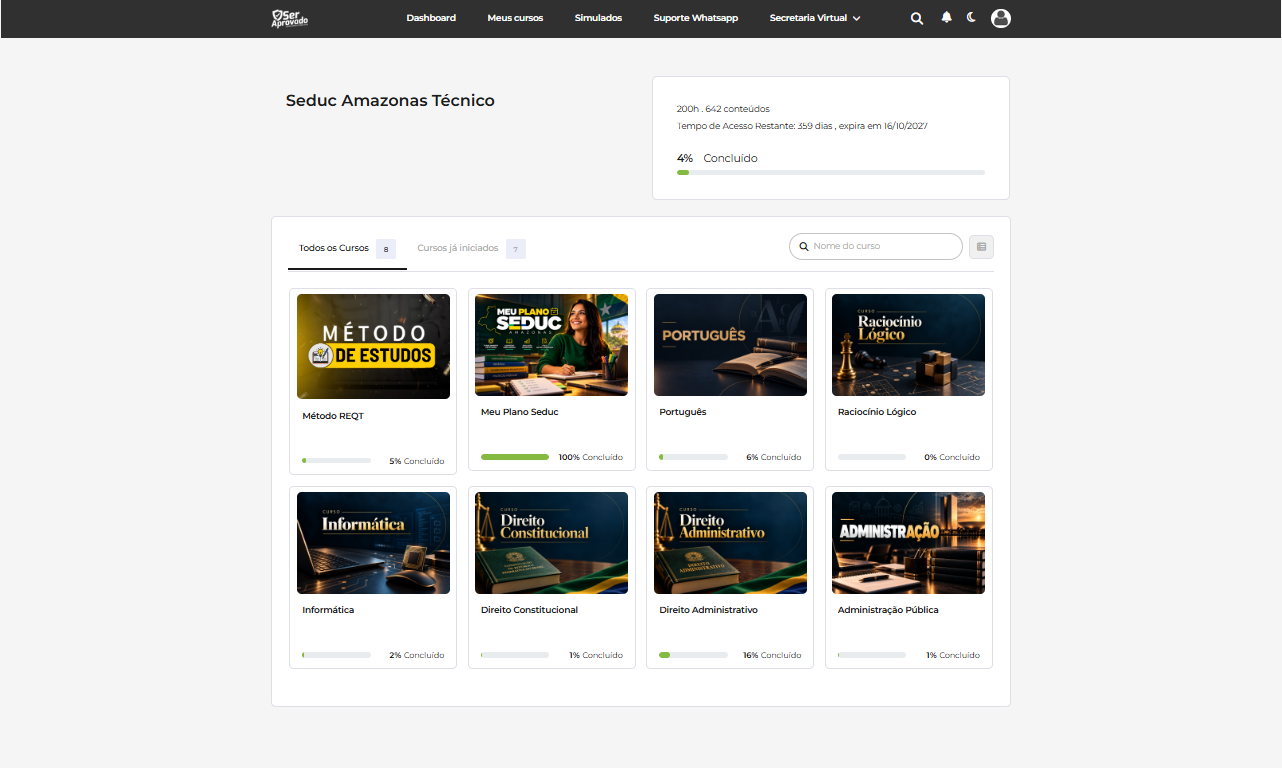Viewport: 1282px width, 768px height.
Task: Click the Administração Pública course title
Action: 888,610
